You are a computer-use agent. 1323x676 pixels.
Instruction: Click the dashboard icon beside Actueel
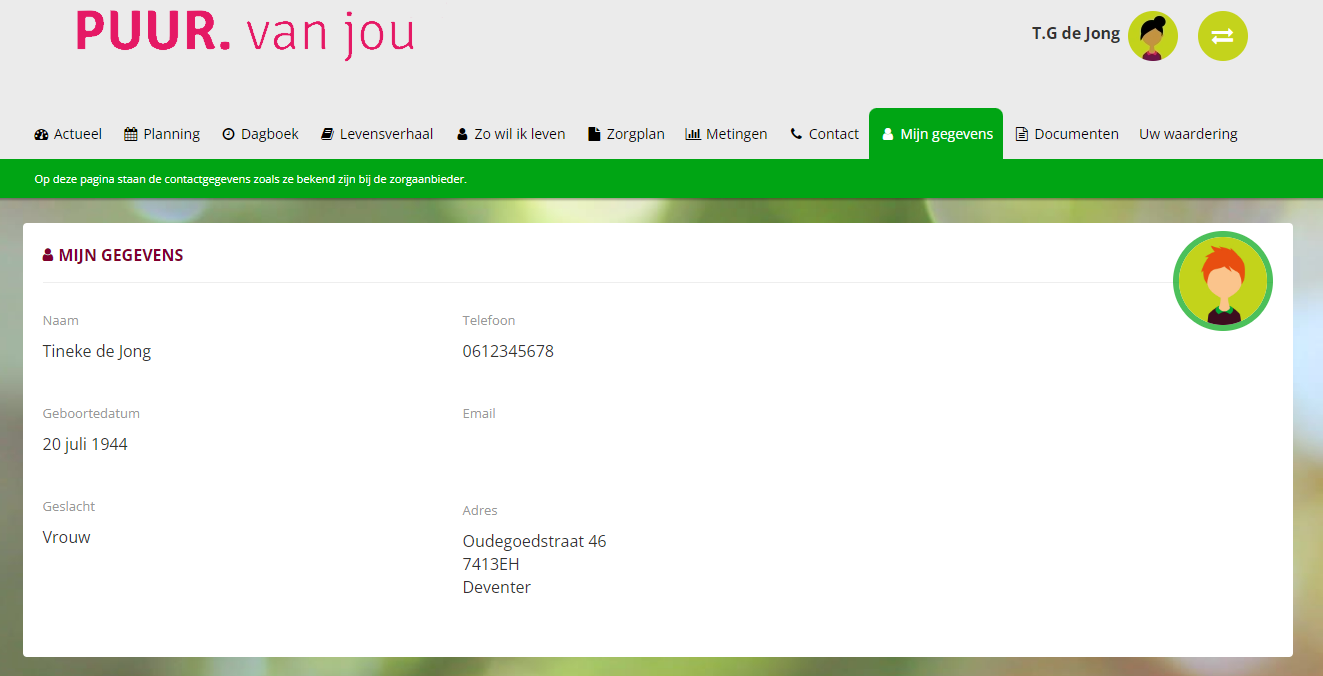point(41,134)
